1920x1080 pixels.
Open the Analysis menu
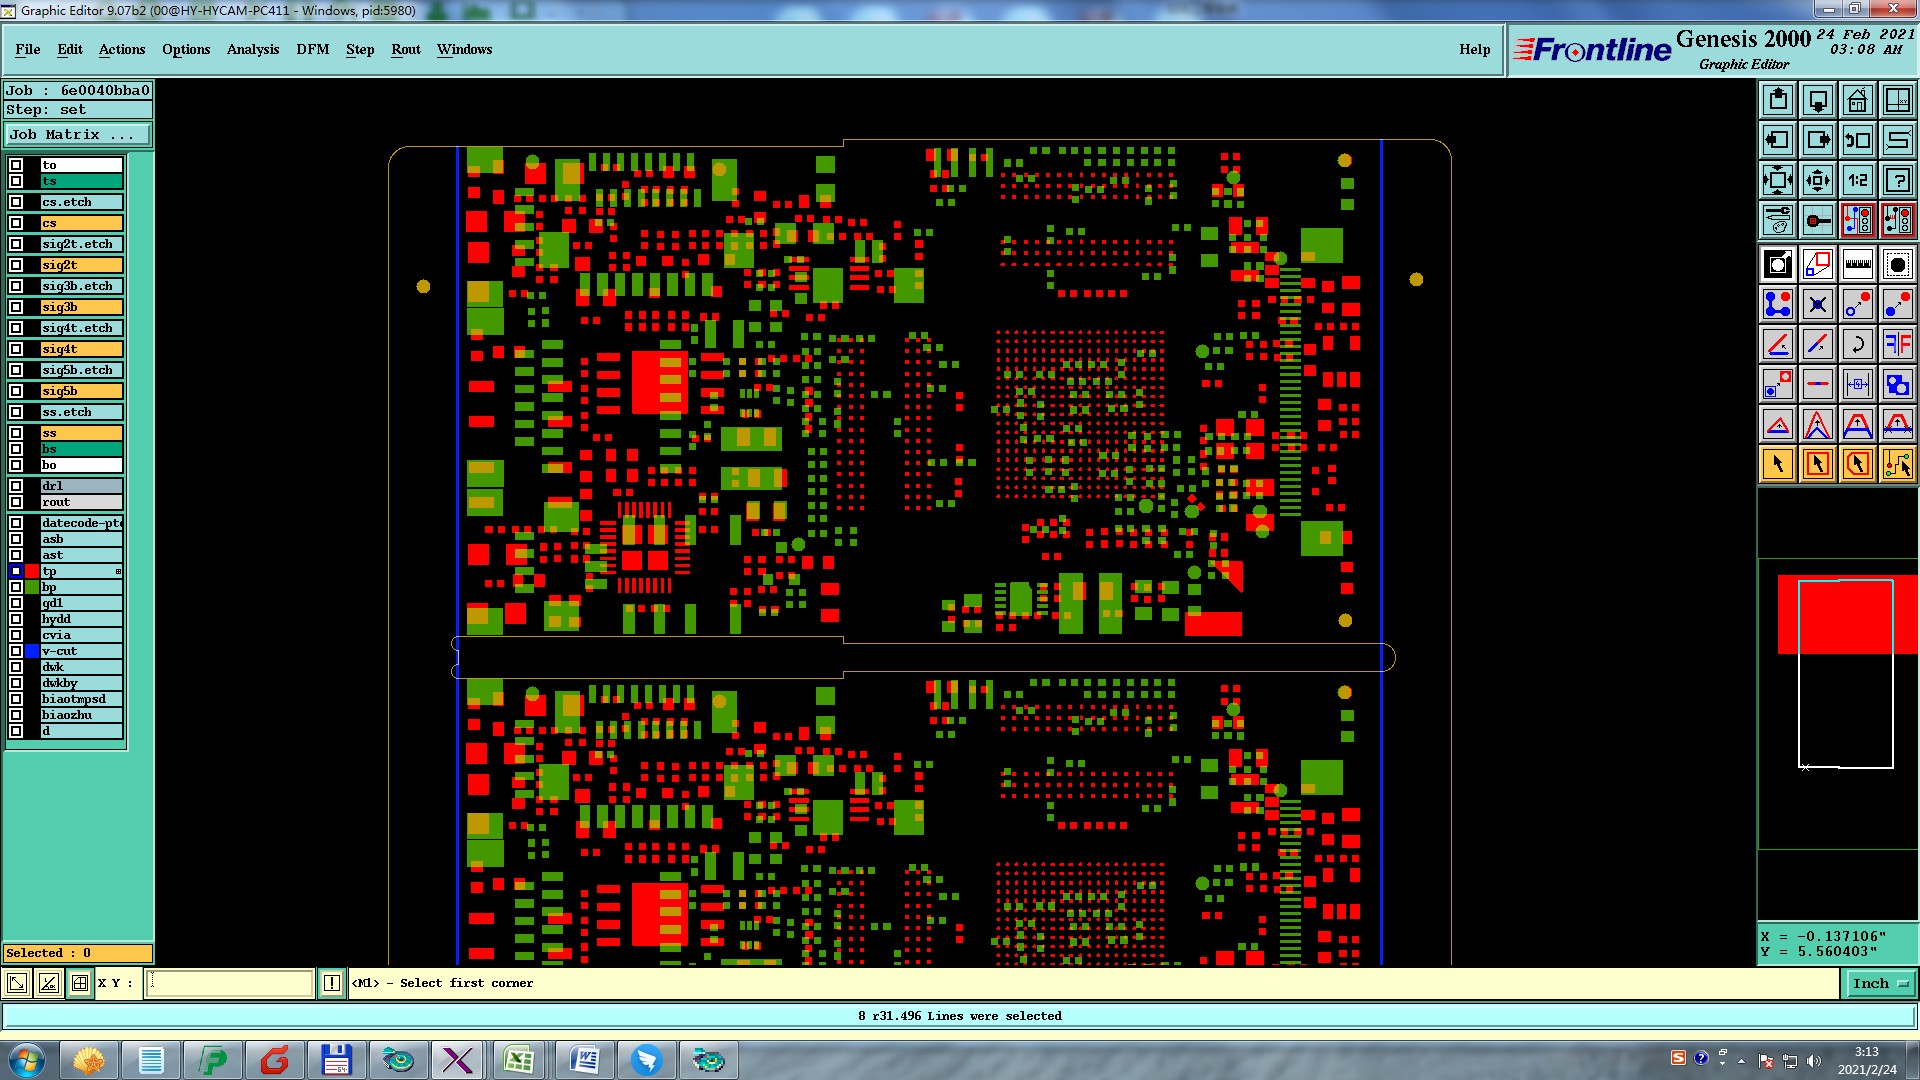pyautogui.click(x=253, y=49)
